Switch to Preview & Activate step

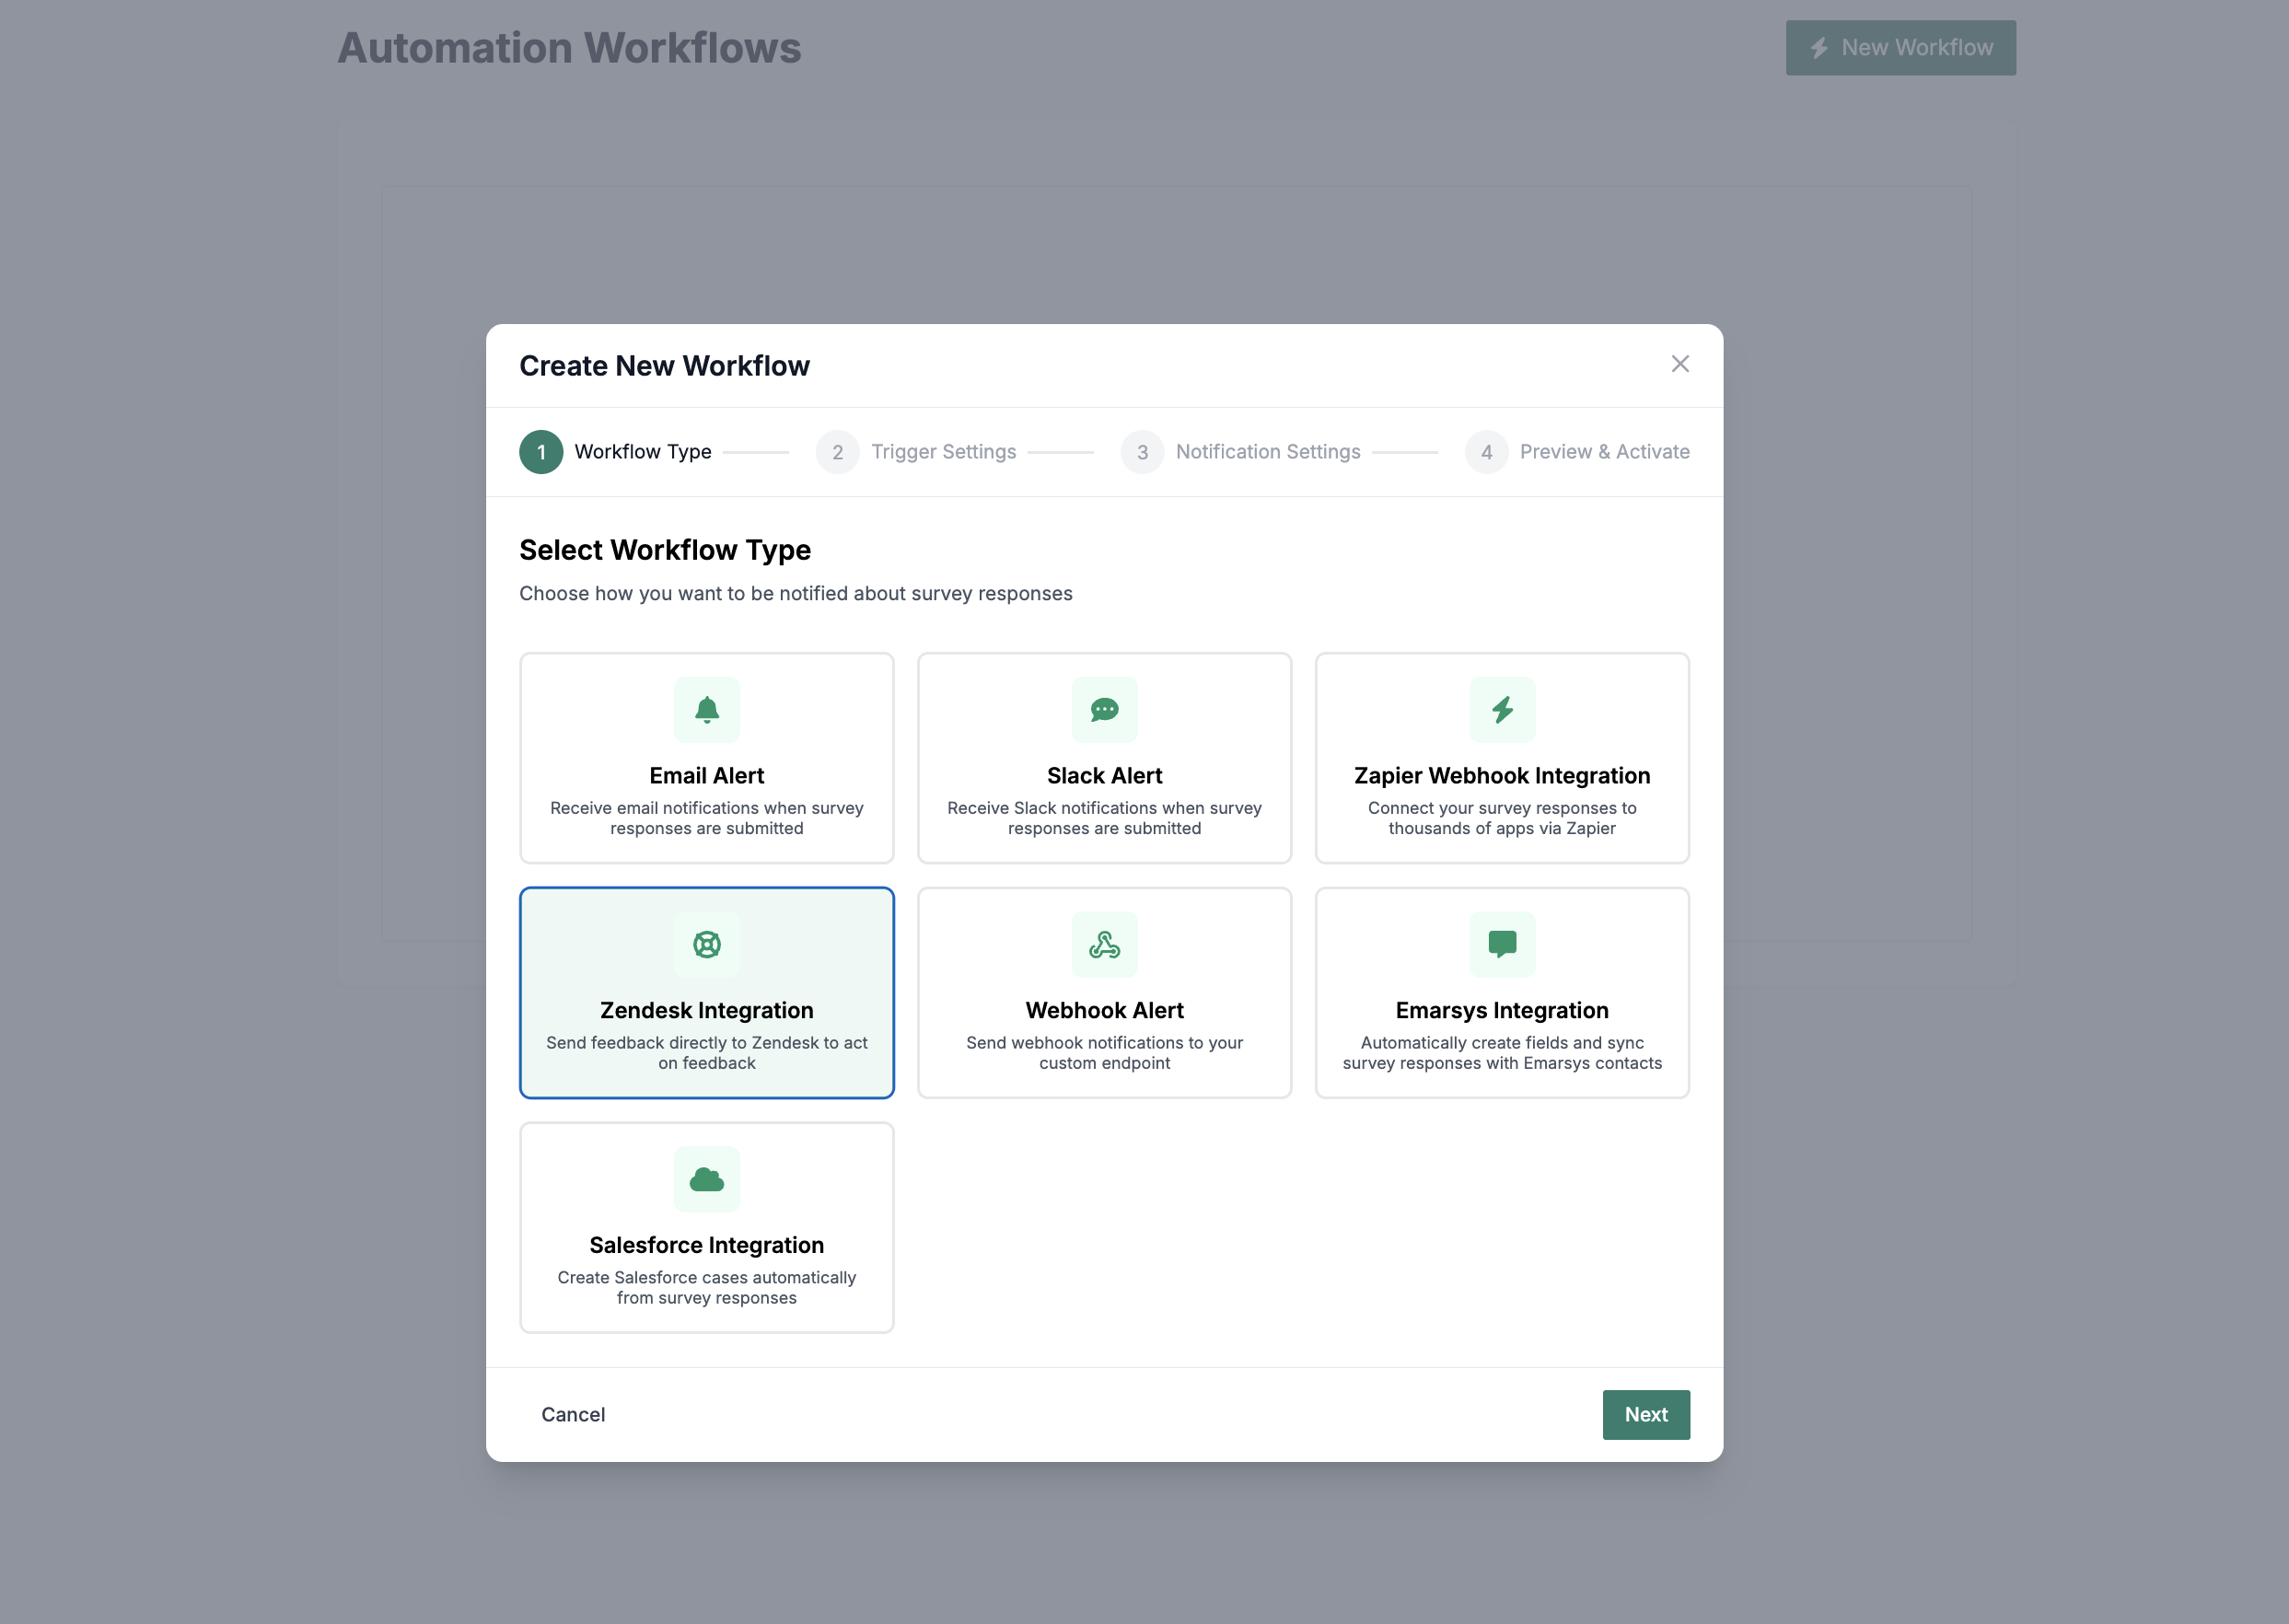point(1577,452)
